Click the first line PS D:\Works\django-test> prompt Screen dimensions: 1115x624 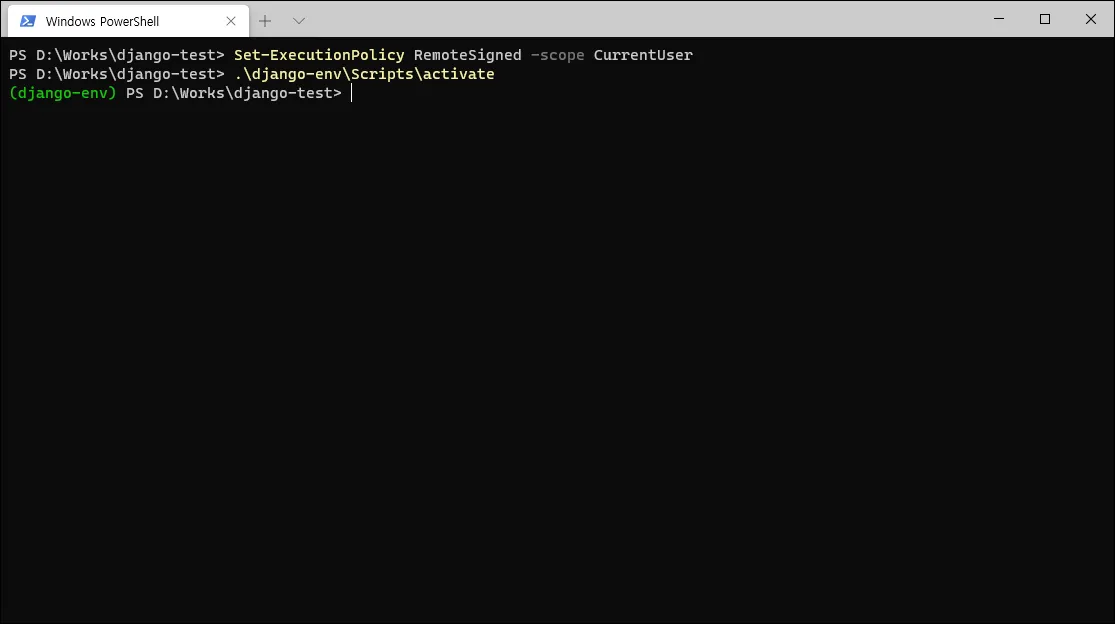[117, 55]
